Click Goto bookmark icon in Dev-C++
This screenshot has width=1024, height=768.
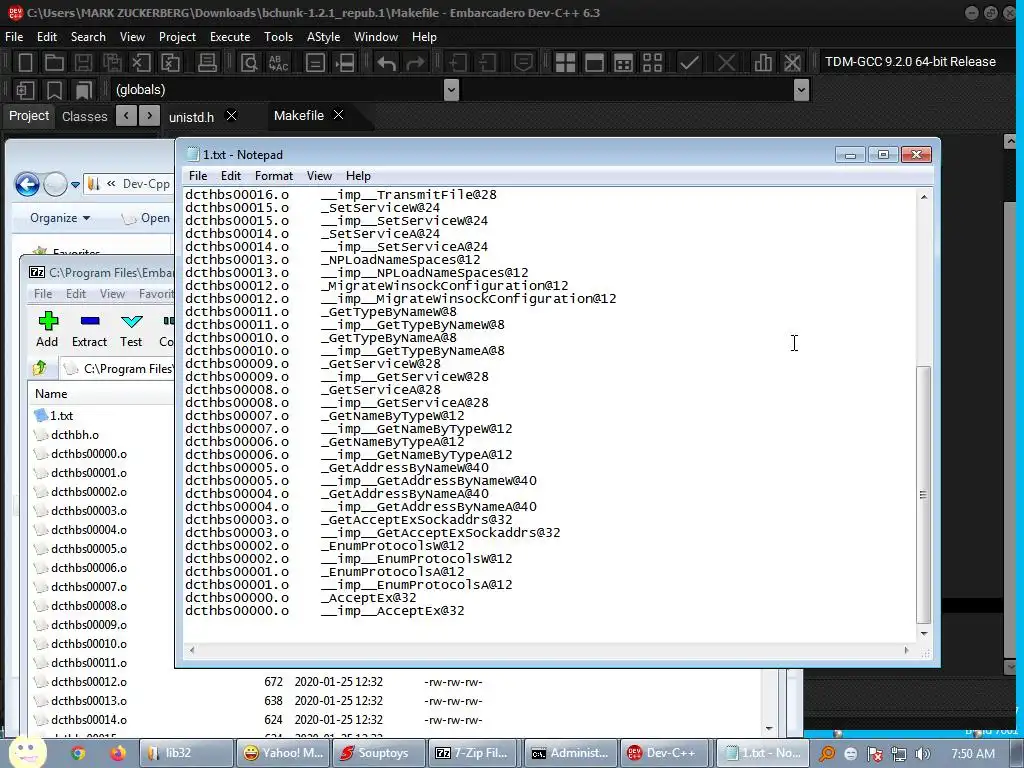point(84,89)
